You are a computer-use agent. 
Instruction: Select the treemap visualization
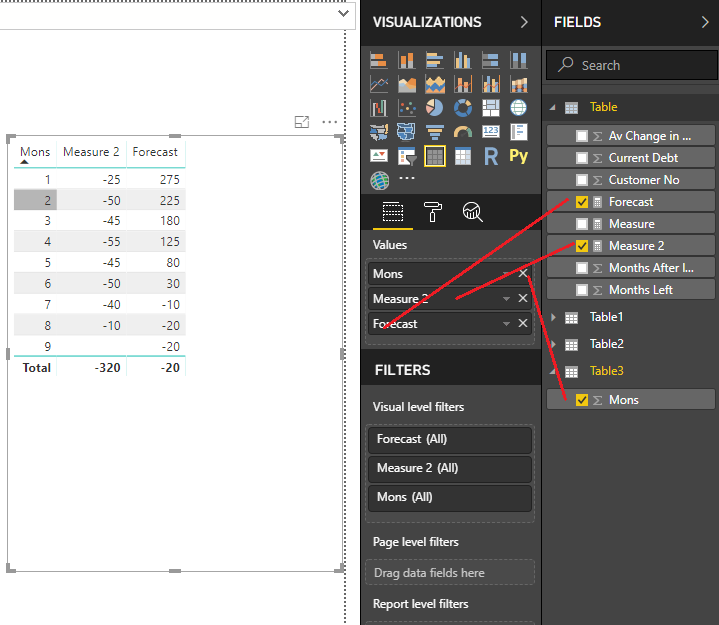pyautogui.click(x=491, y=108)
